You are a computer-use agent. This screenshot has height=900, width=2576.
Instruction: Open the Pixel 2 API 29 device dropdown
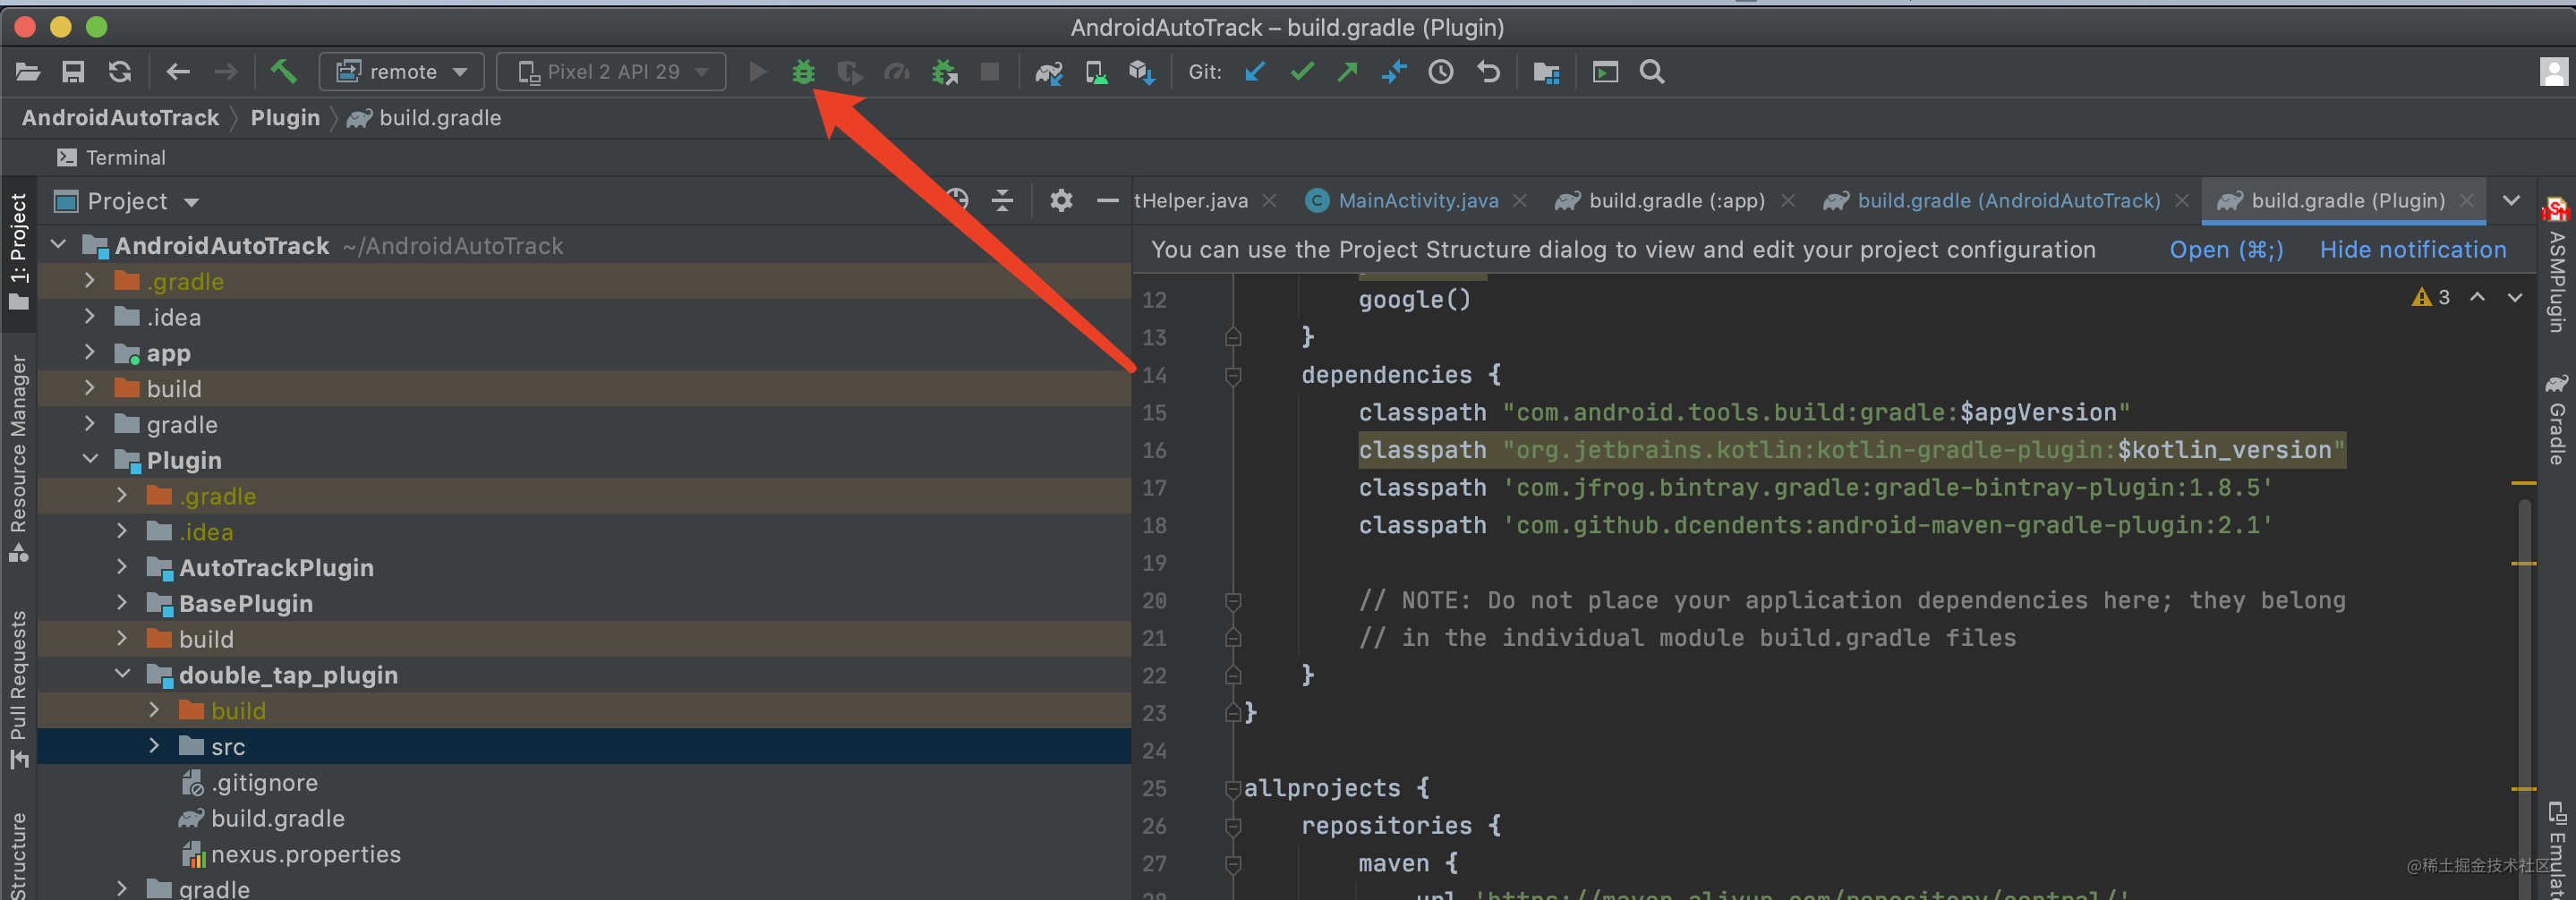click(x=611, y=71)
